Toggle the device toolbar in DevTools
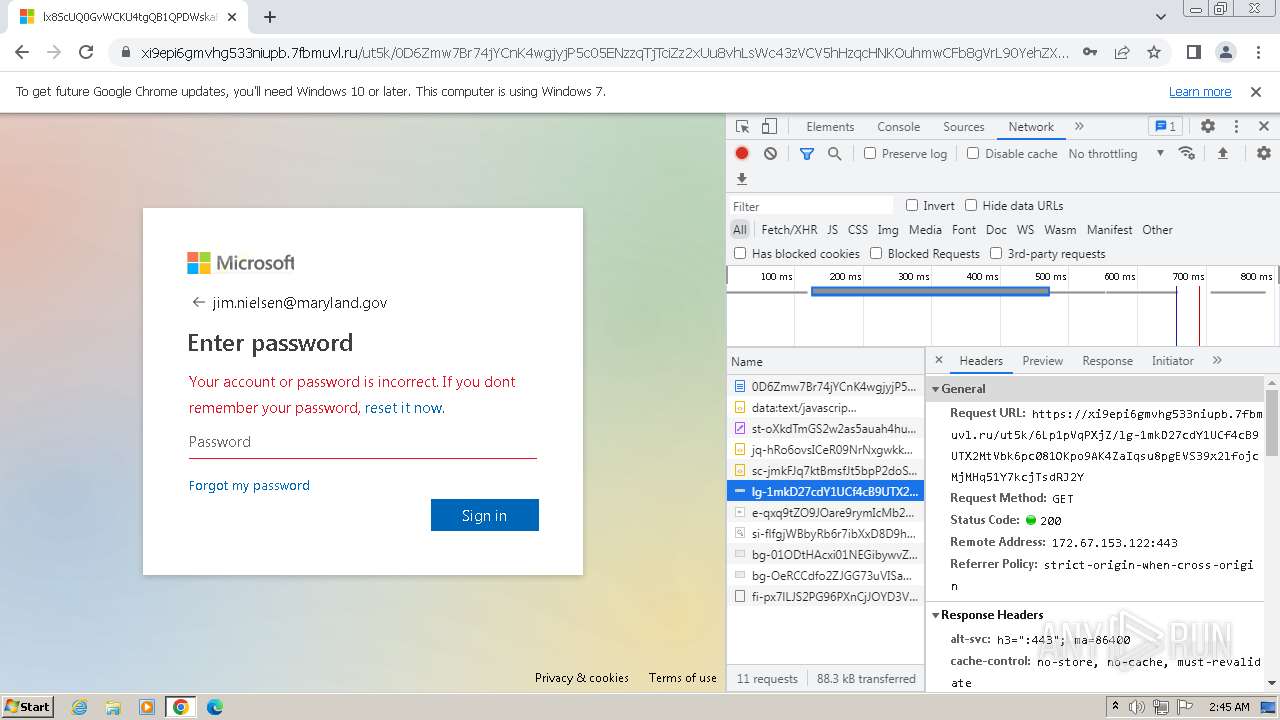Screen dimensions: 1280x720 [x=769, y=127]
